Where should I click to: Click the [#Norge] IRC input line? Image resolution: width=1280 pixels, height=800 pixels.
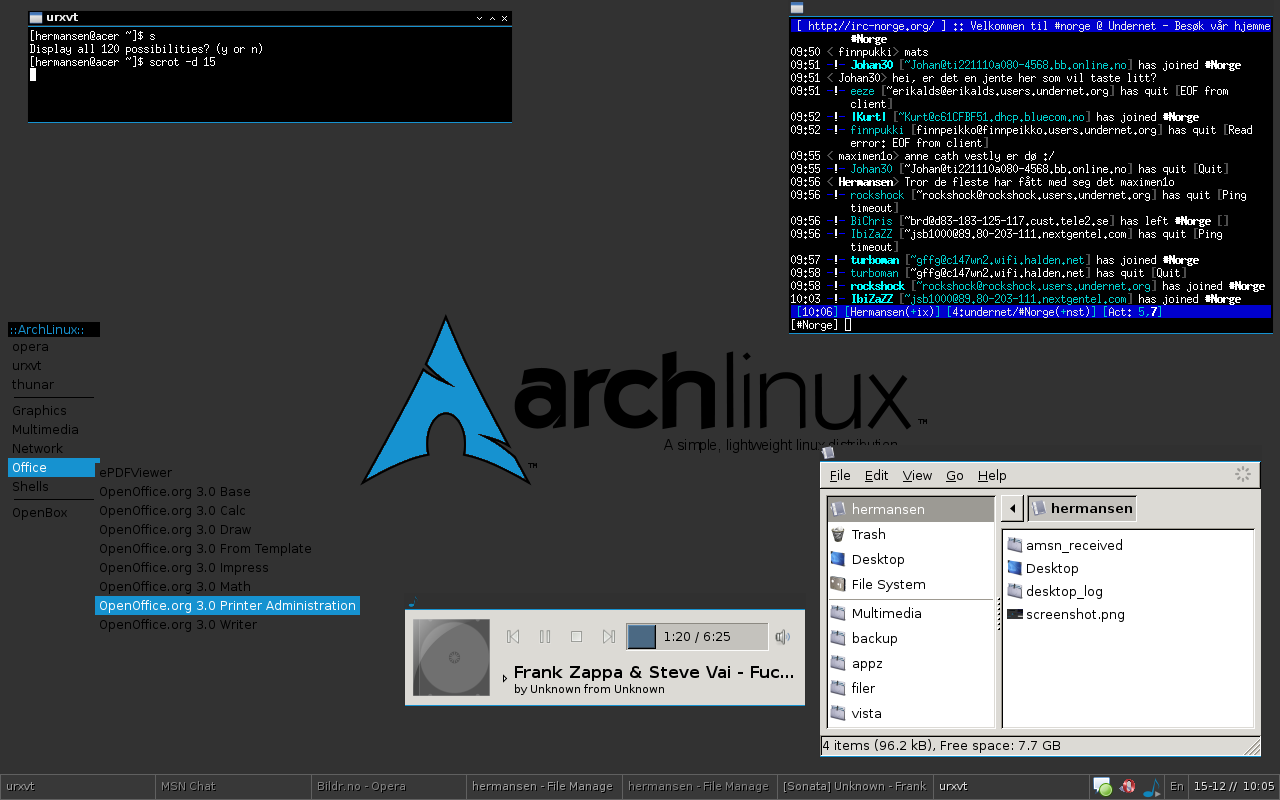click(x=1030, y=325)
